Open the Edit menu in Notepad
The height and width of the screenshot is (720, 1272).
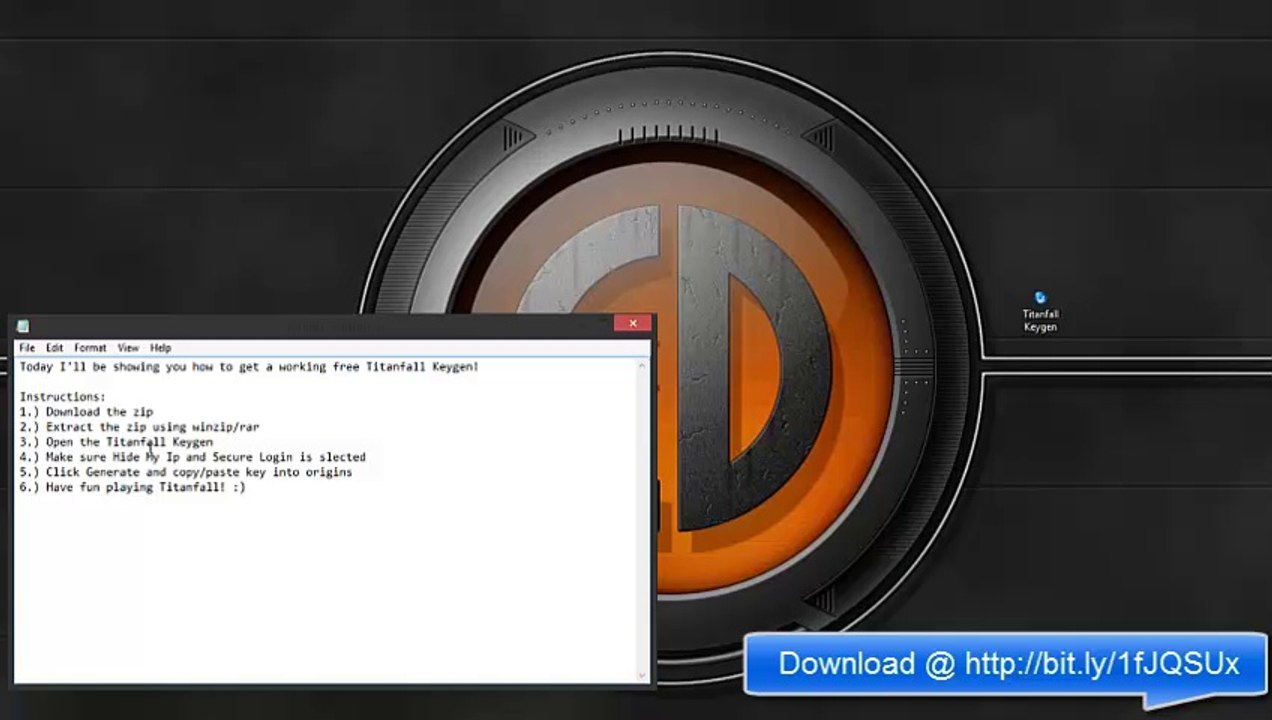54,348
